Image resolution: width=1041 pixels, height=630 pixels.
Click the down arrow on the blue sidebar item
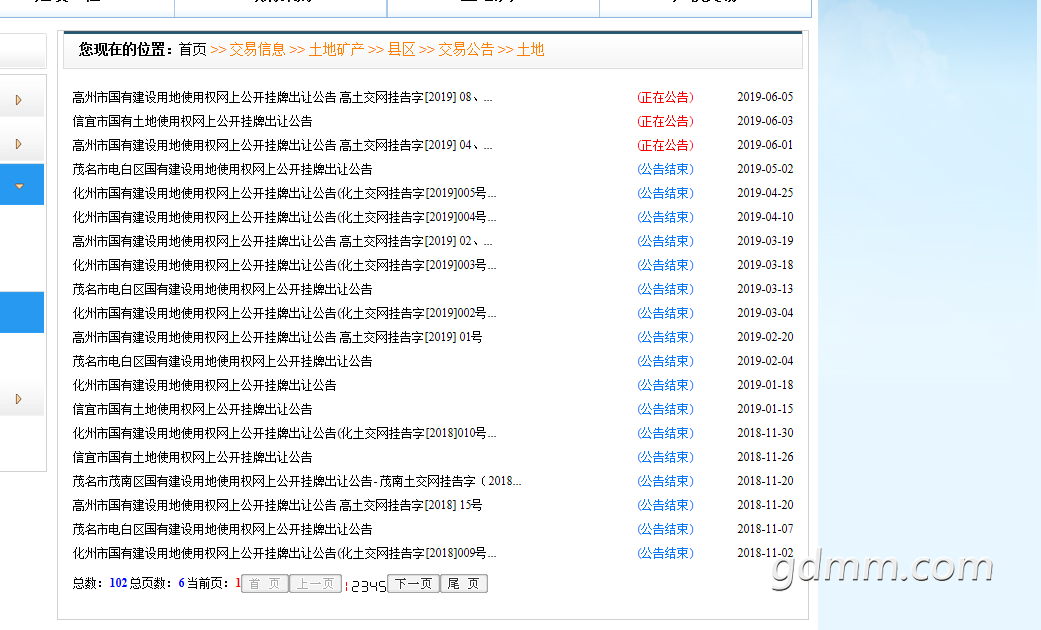19,187
